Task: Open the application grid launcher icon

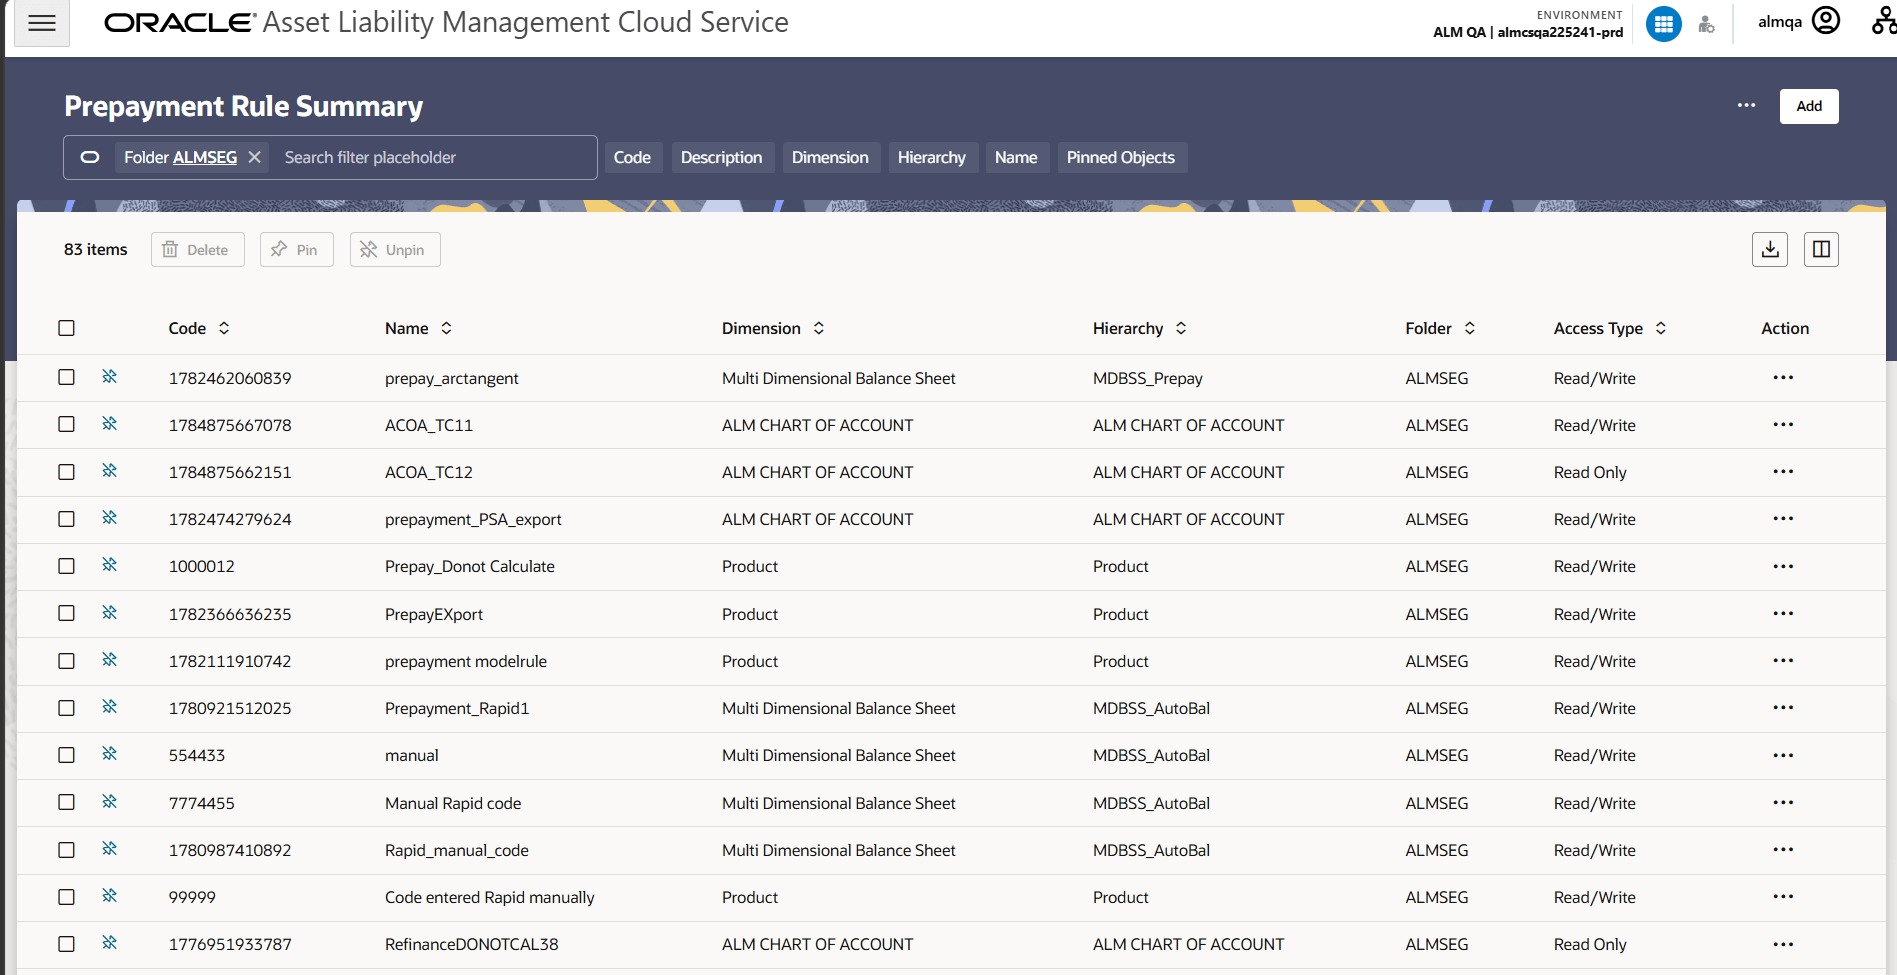Action: pyautogui.click(x=1664, y=24)
